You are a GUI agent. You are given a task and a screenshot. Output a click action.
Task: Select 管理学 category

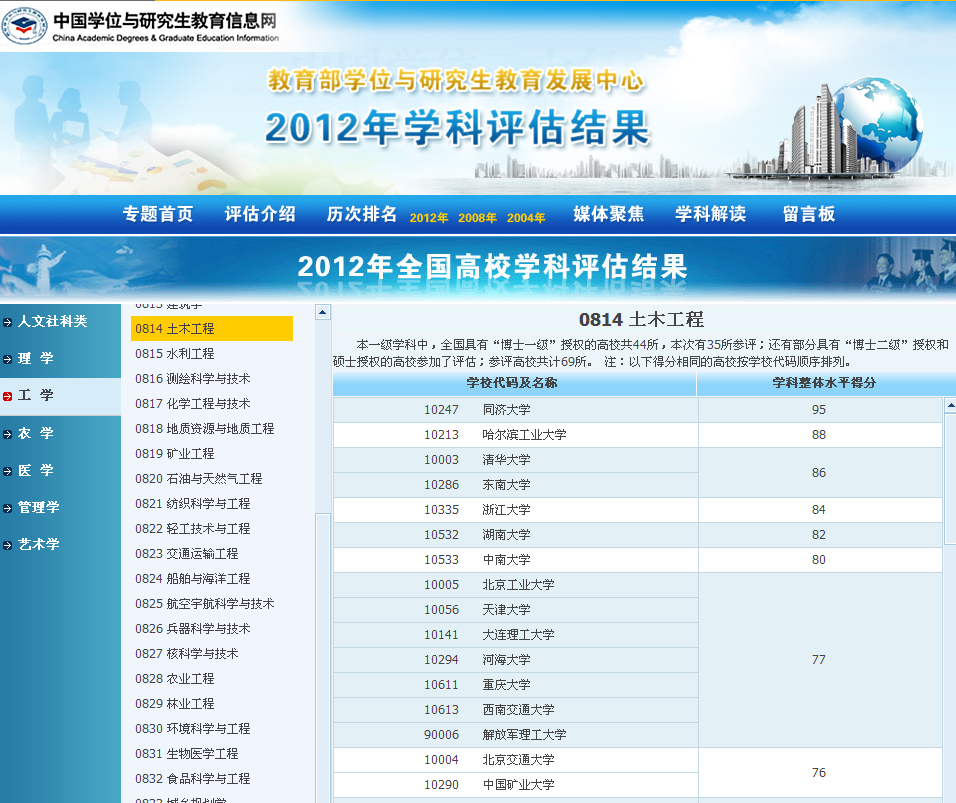39,507
